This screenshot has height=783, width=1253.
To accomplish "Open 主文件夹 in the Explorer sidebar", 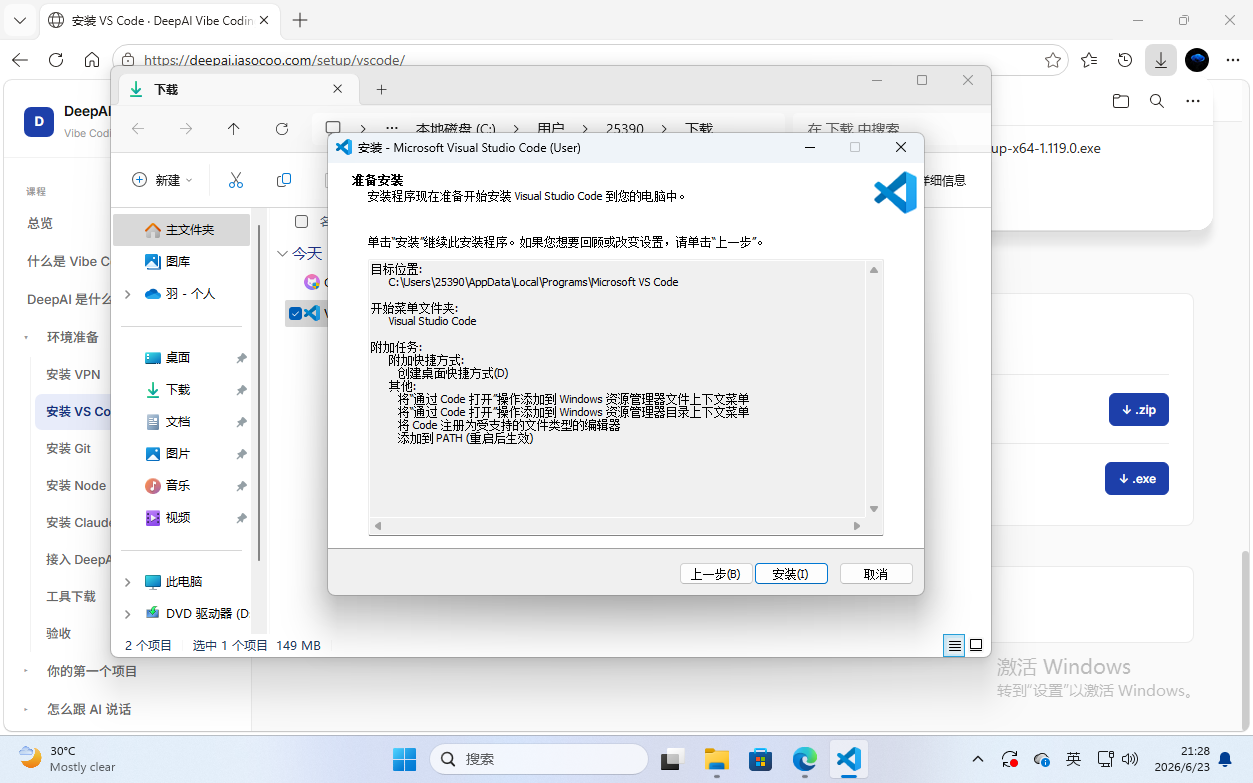I will pos(181,230).
